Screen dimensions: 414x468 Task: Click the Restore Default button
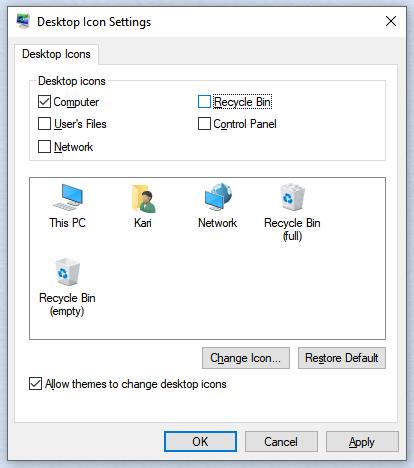pyautogui.click(x=342, y=358)
